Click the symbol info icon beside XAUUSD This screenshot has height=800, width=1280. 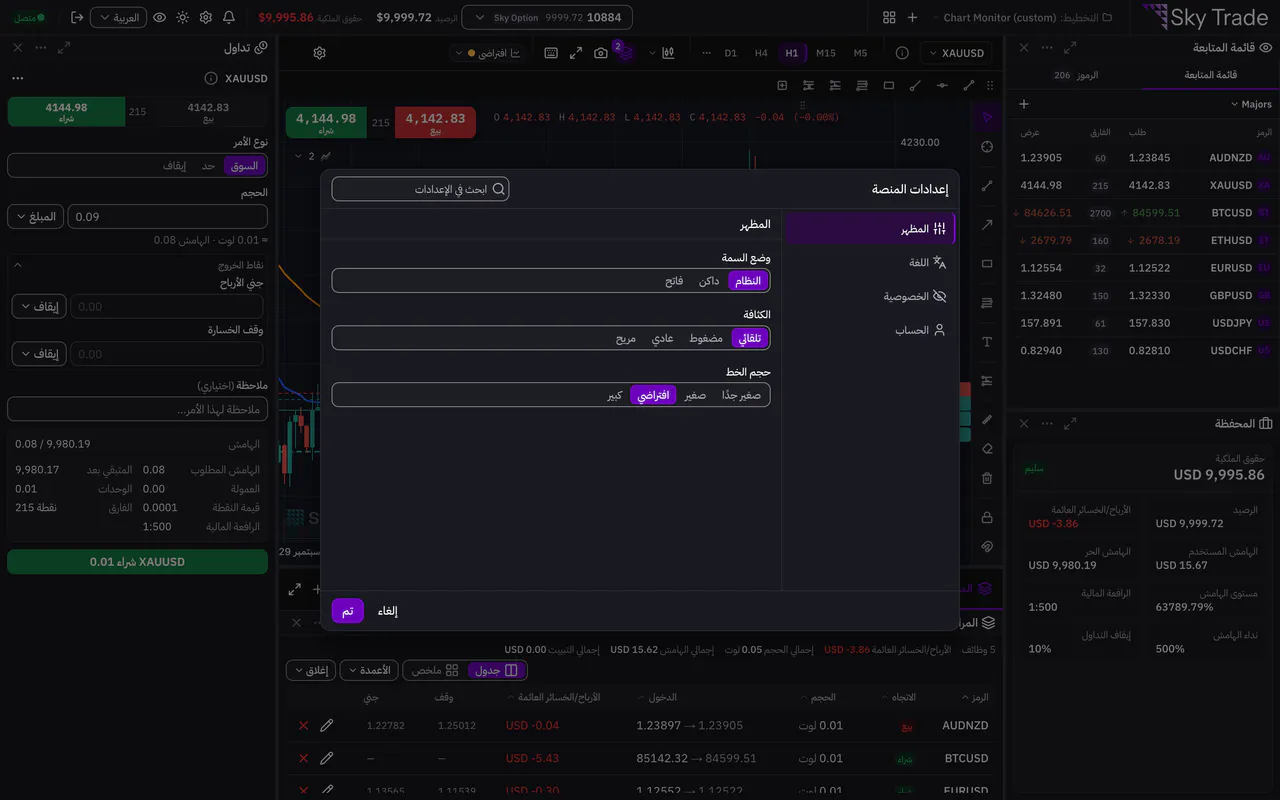(x=902, y=53)
